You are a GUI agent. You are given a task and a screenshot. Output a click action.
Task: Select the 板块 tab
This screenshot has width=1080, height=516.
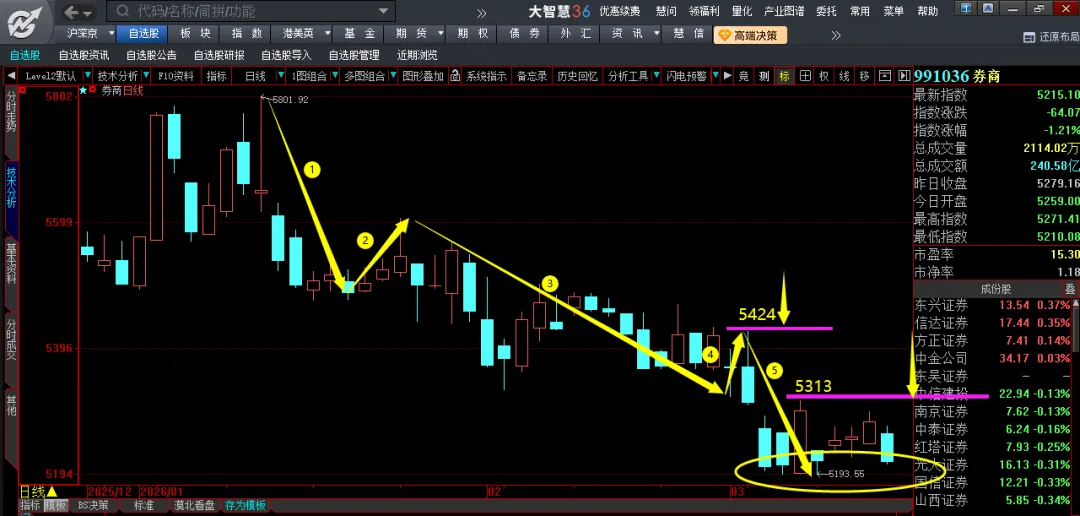click(x=196, y=33)
